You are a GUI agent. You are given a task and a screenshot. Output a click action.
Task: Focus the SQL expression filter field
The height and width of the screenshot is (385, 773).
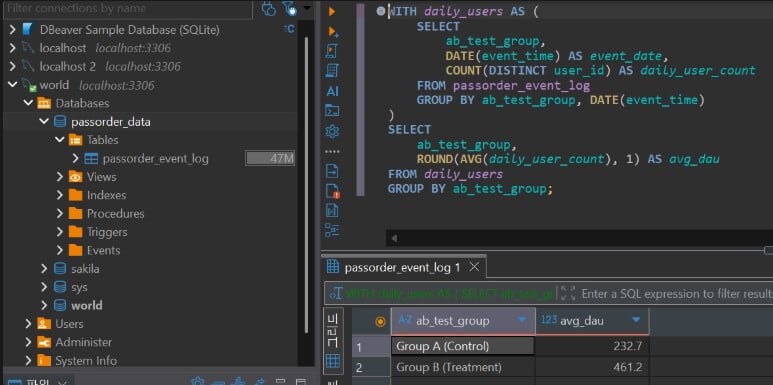[676, 294]
